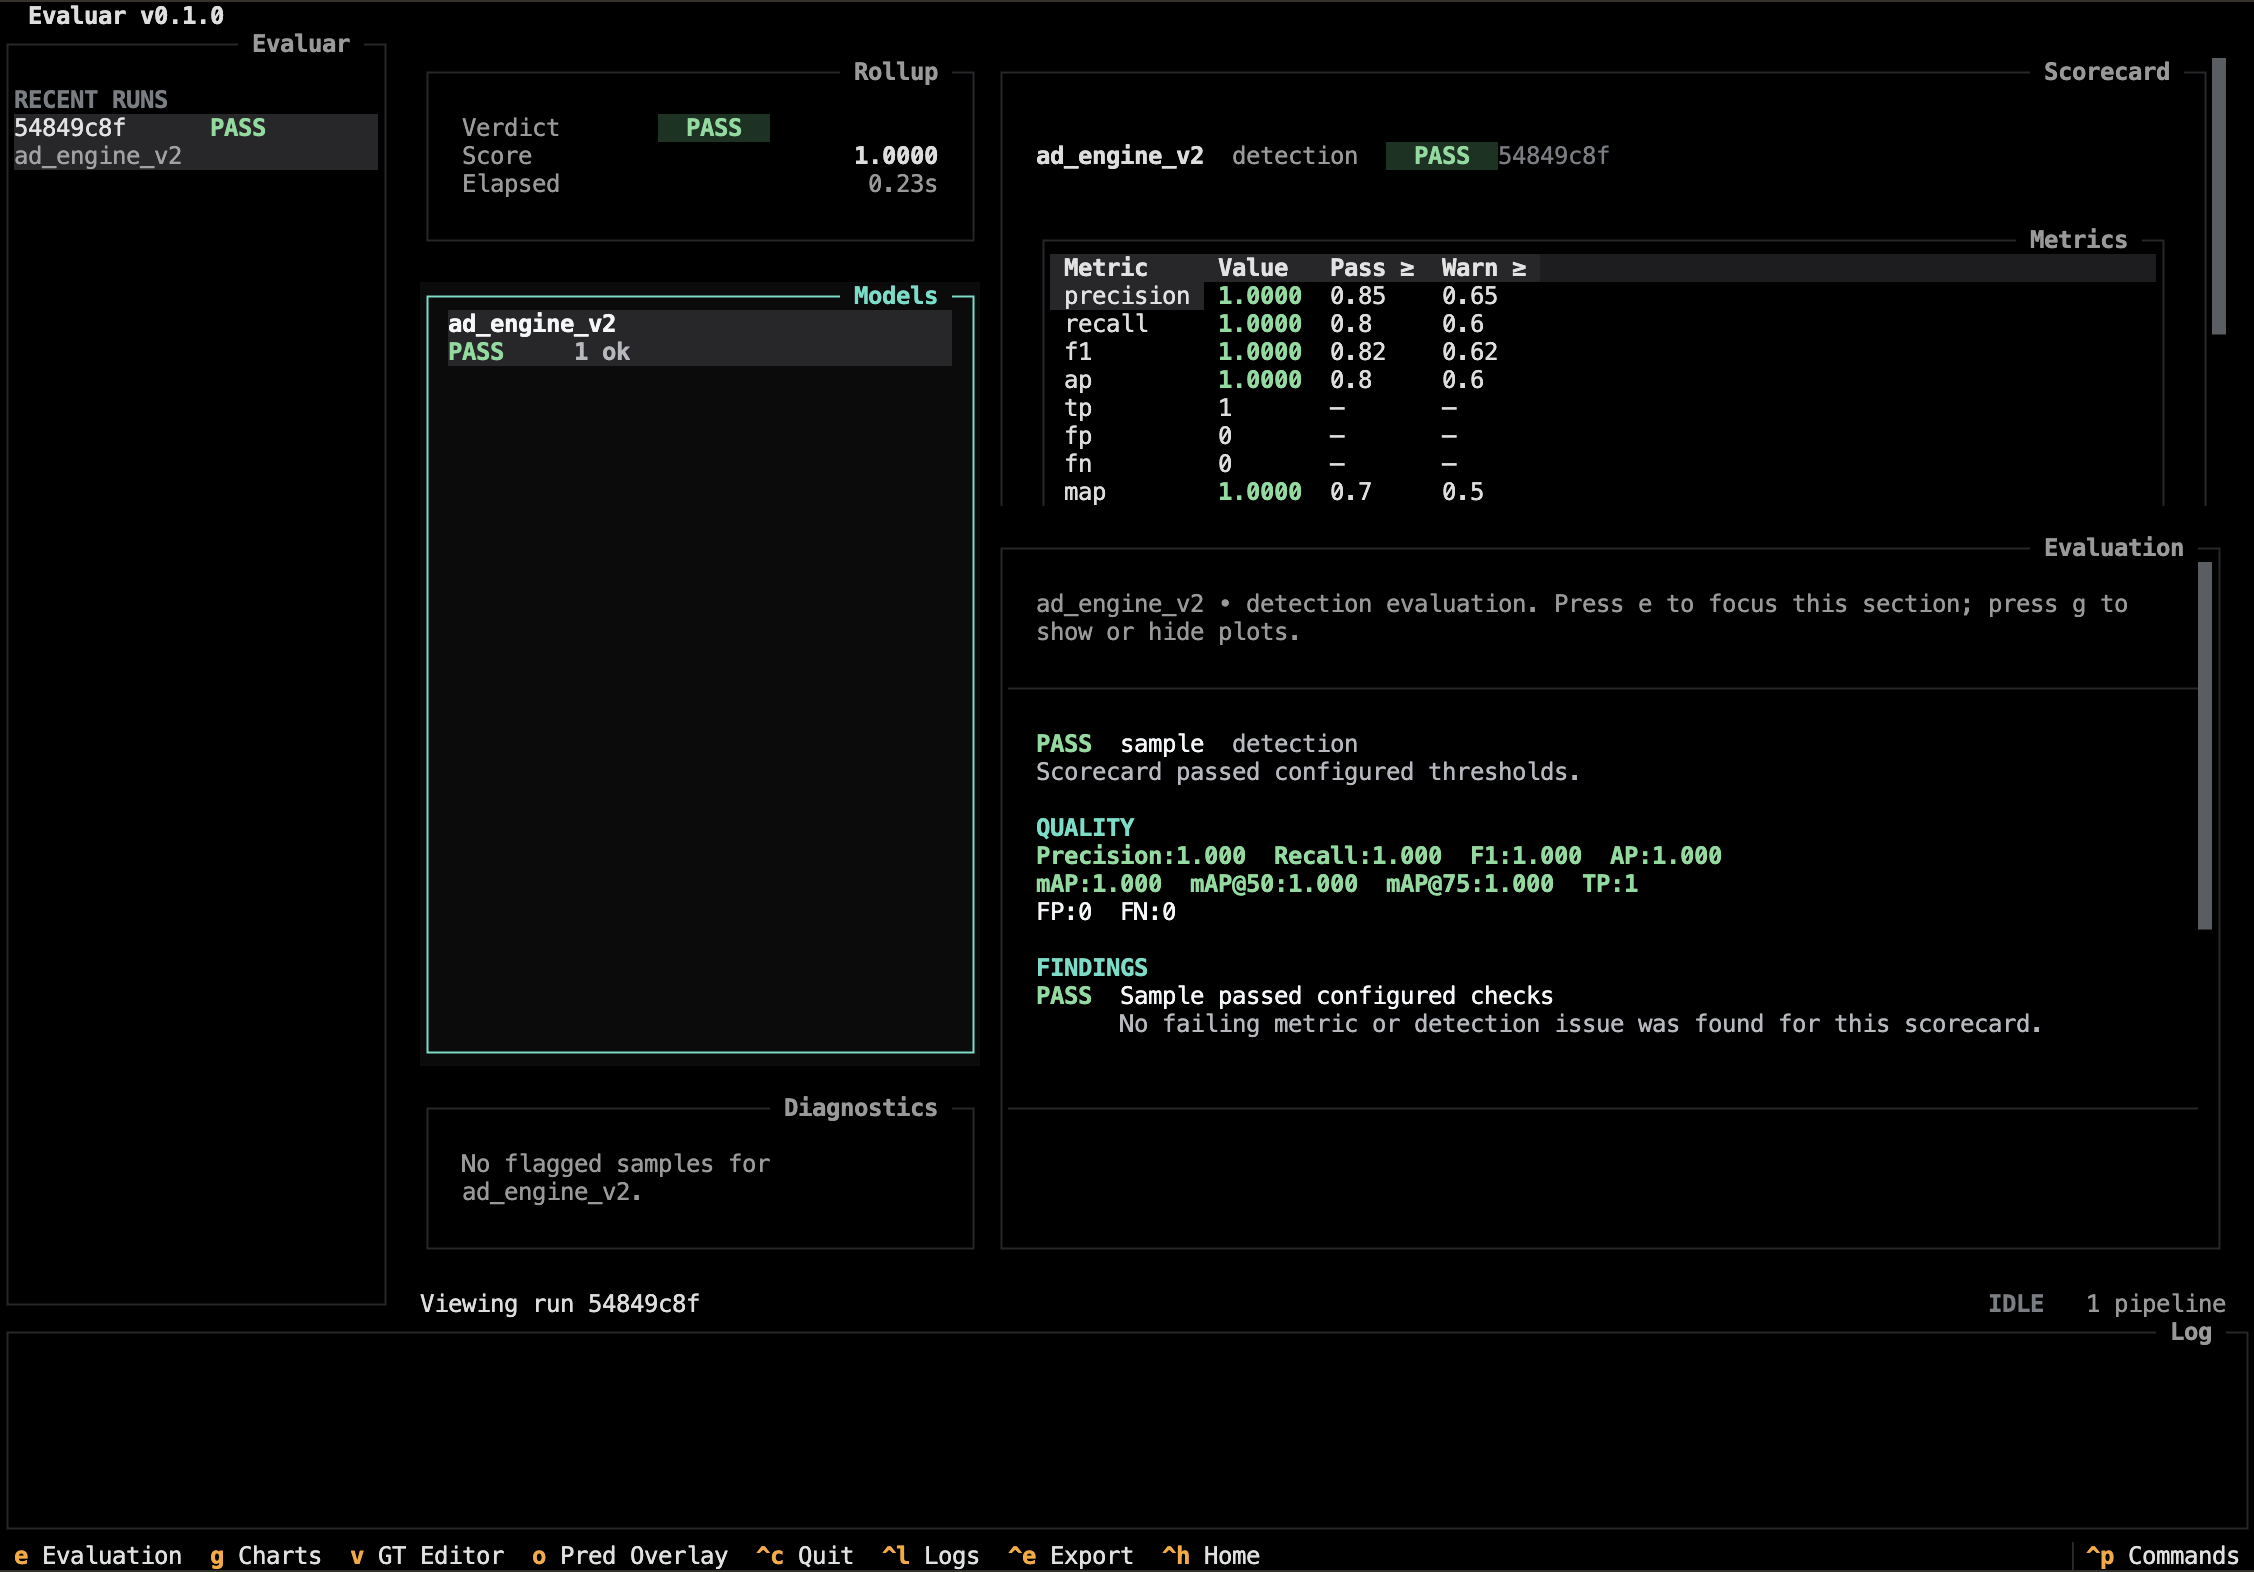Click Scorecard header PASS badge
The image size is (2254, 1572).
(x=1441, y=156)
